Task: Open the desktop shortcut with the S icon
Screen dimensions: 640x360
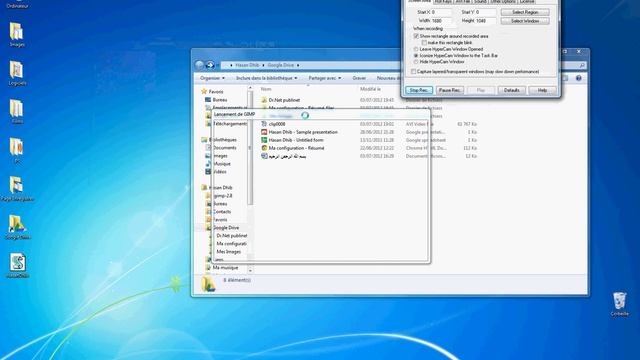Action: tap(17, 265)
